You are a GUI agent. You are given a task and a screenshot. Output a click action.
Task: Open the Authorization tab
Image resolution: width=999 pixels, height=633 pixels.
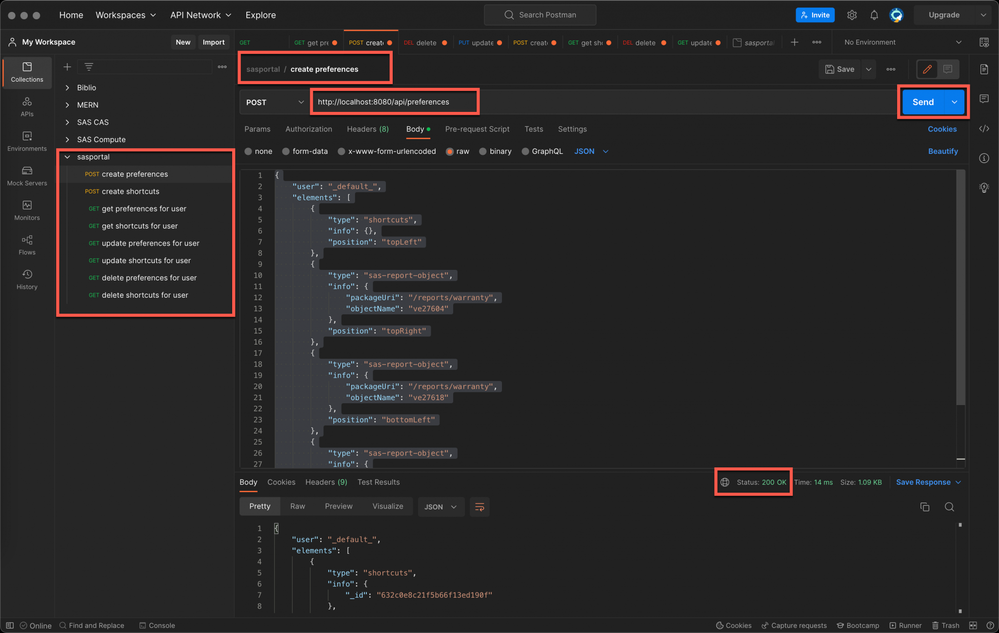pos(308,129)
